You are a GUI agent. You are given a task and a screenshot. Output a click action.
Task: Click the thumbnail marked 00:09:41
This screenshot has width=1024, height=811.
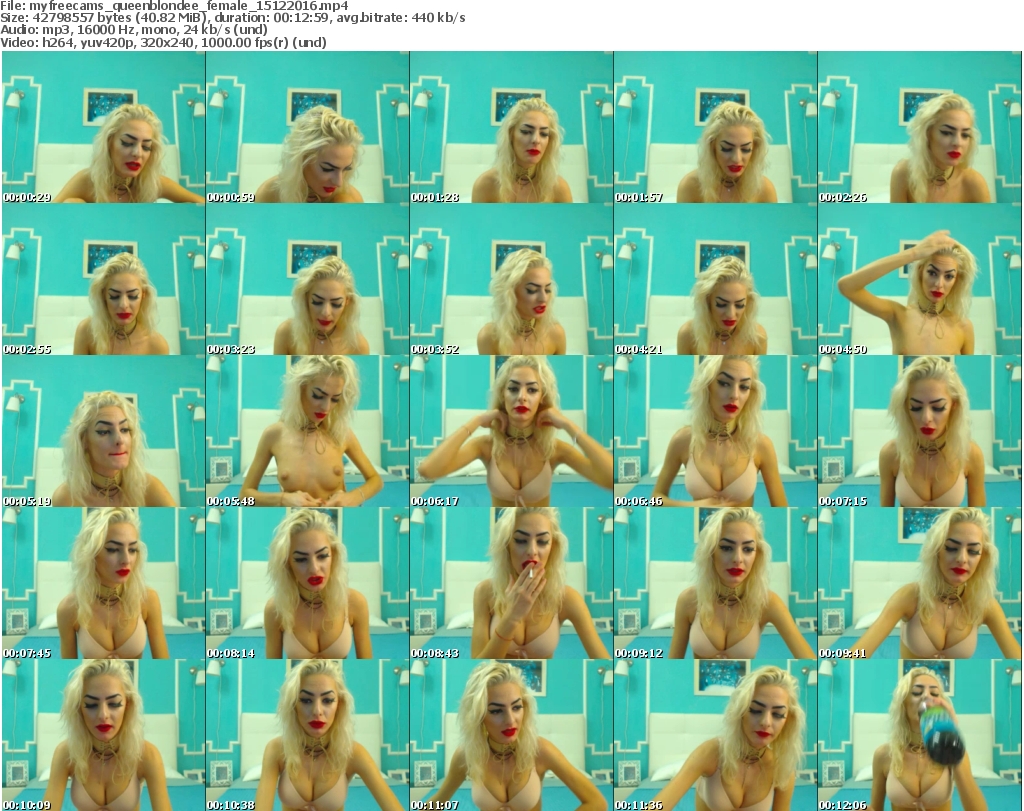[x=920, y=583]
